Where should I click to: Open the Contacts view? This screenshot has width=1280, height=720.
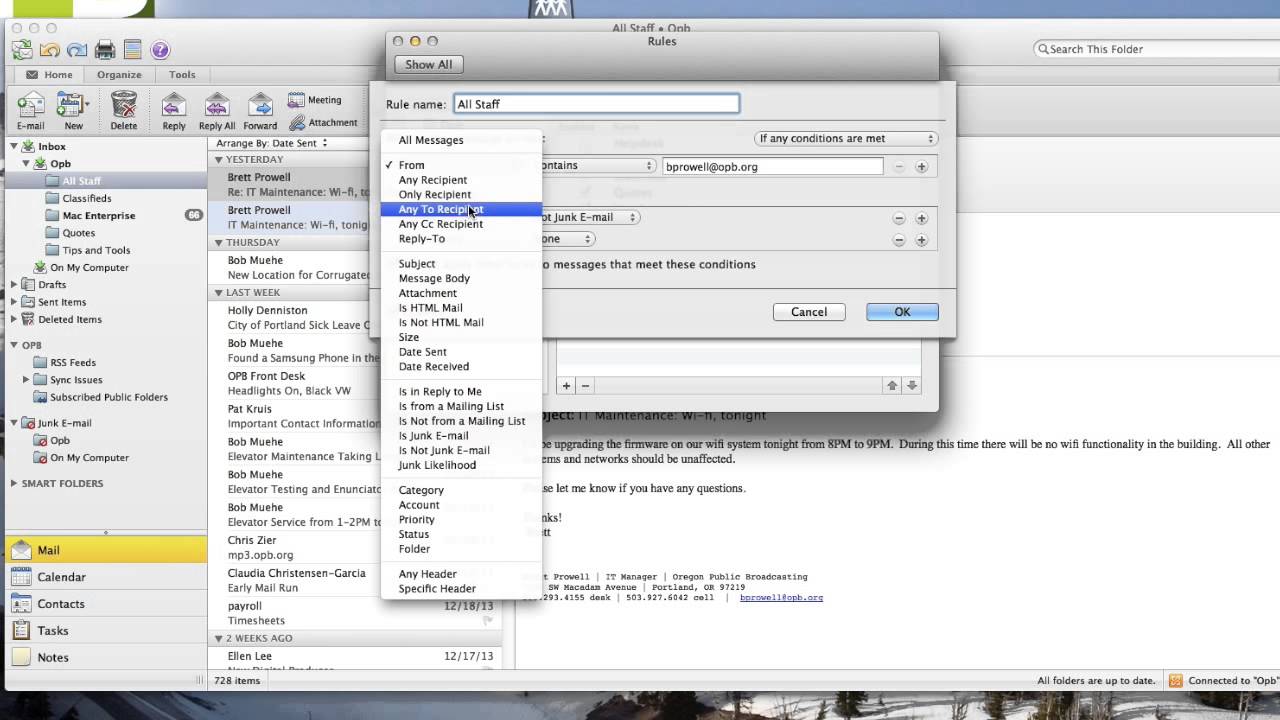(x=105, y=604)
